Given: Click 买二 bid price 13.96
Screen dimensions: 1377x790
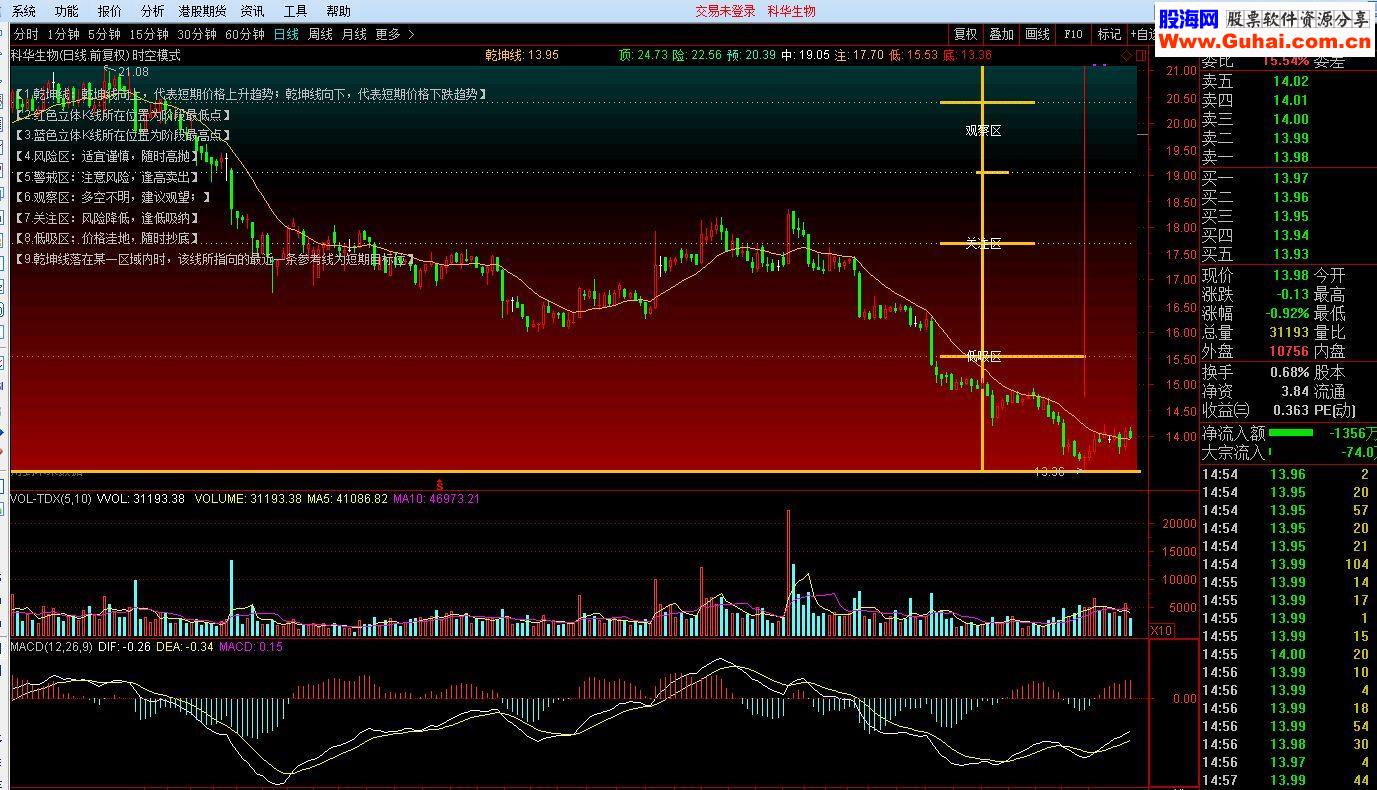Looking at the screenshot, I should tap(1291, 197).
